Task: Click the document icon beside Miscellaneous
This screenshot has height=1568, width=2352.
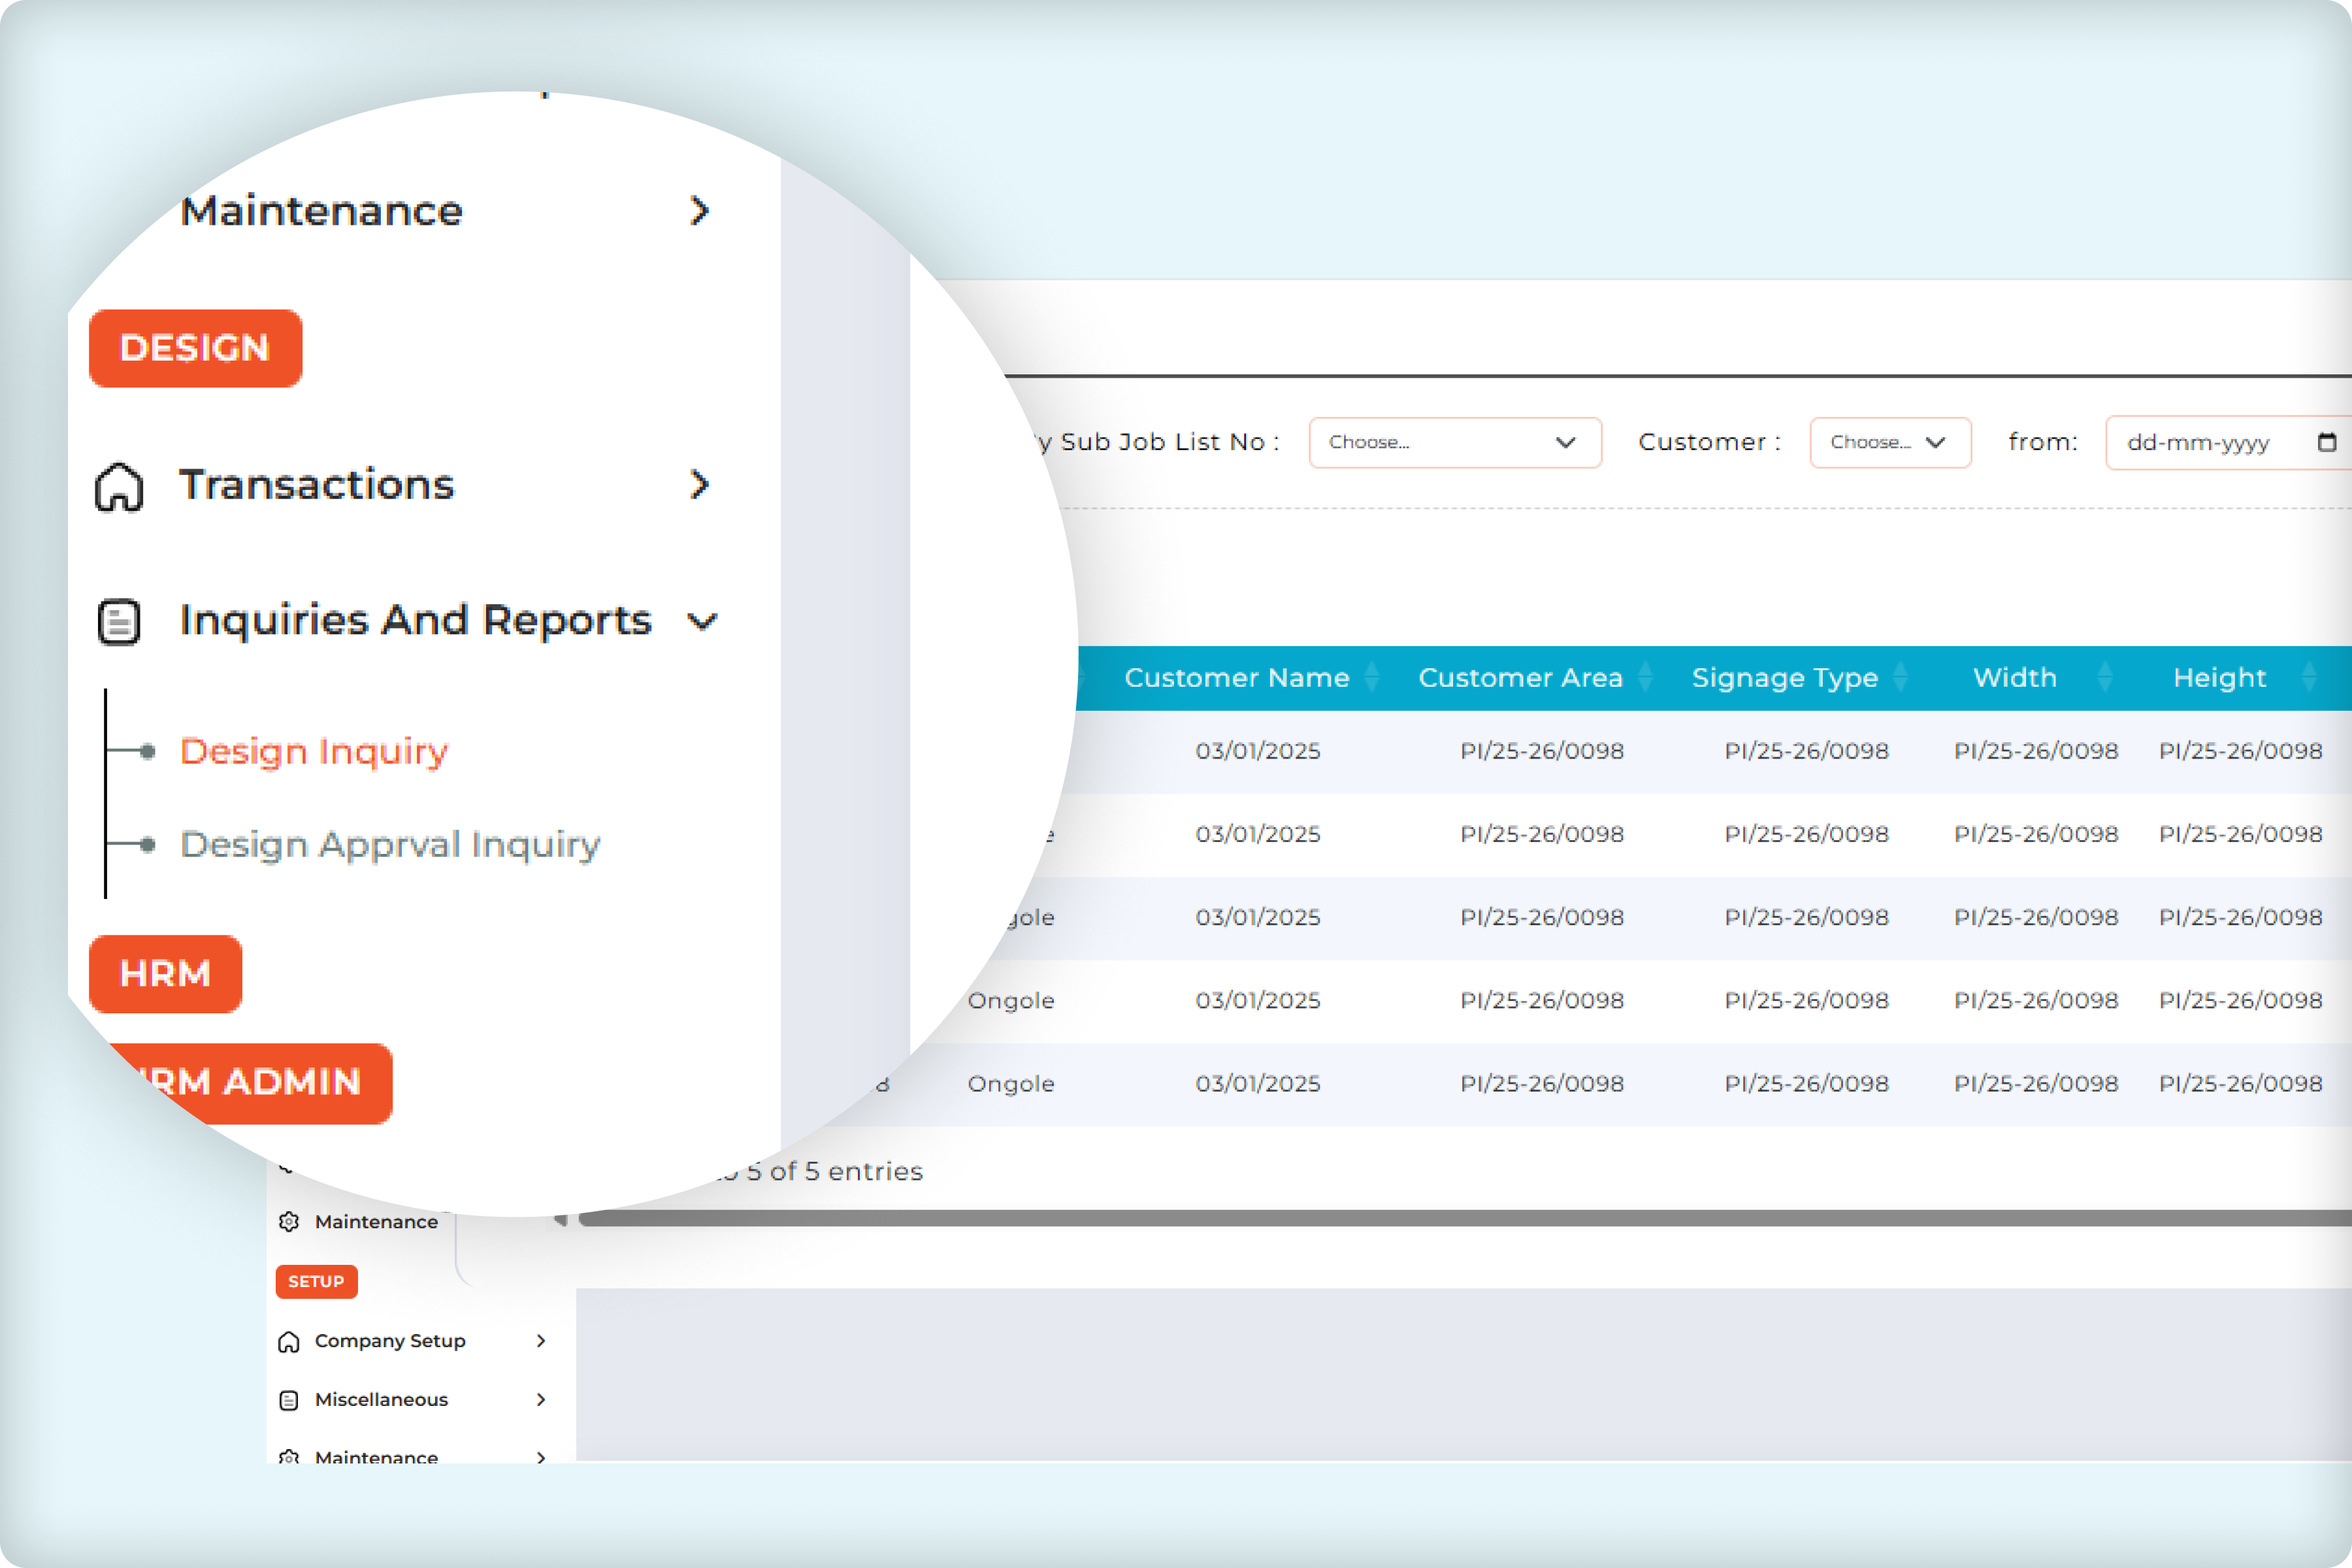Action: point(289,1400)
